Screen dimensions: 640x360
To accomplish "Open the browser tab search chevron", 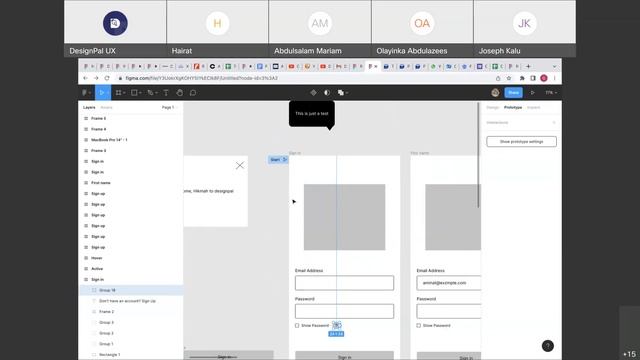I will [554, 66].
